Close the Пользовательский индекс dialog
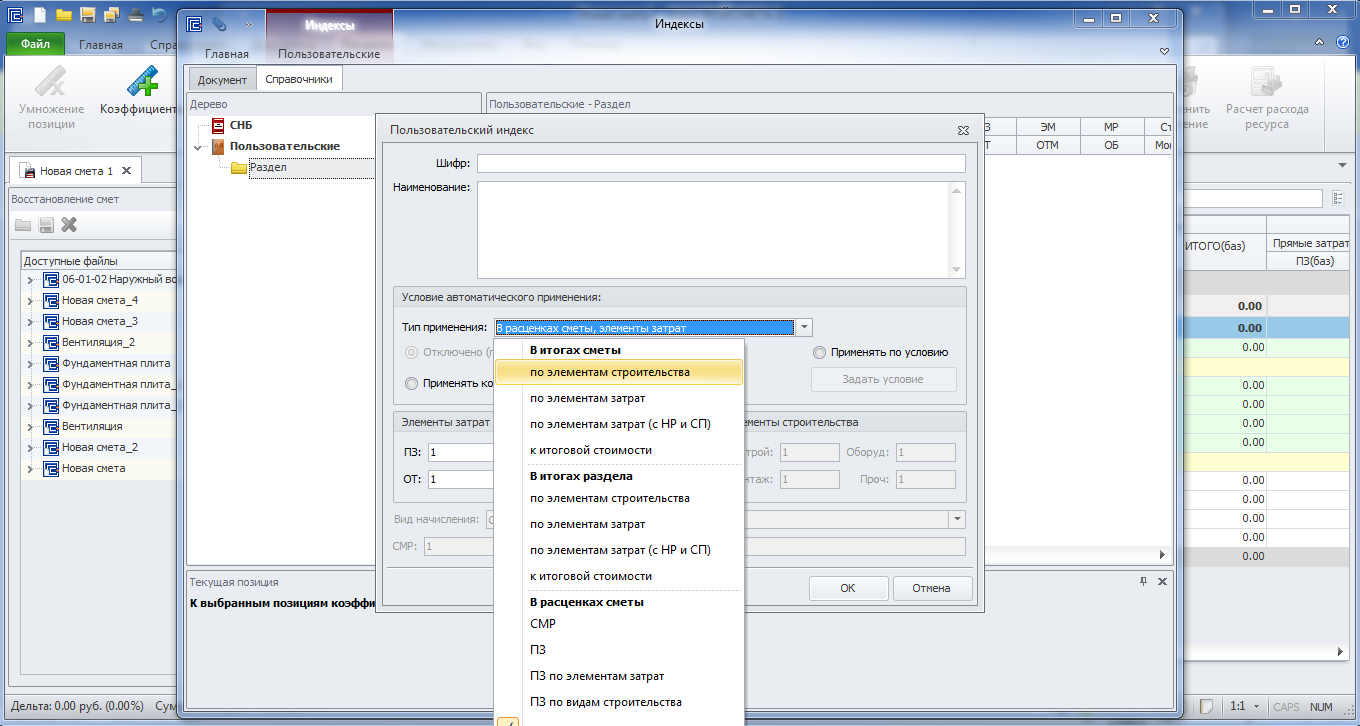 [962, 130]
